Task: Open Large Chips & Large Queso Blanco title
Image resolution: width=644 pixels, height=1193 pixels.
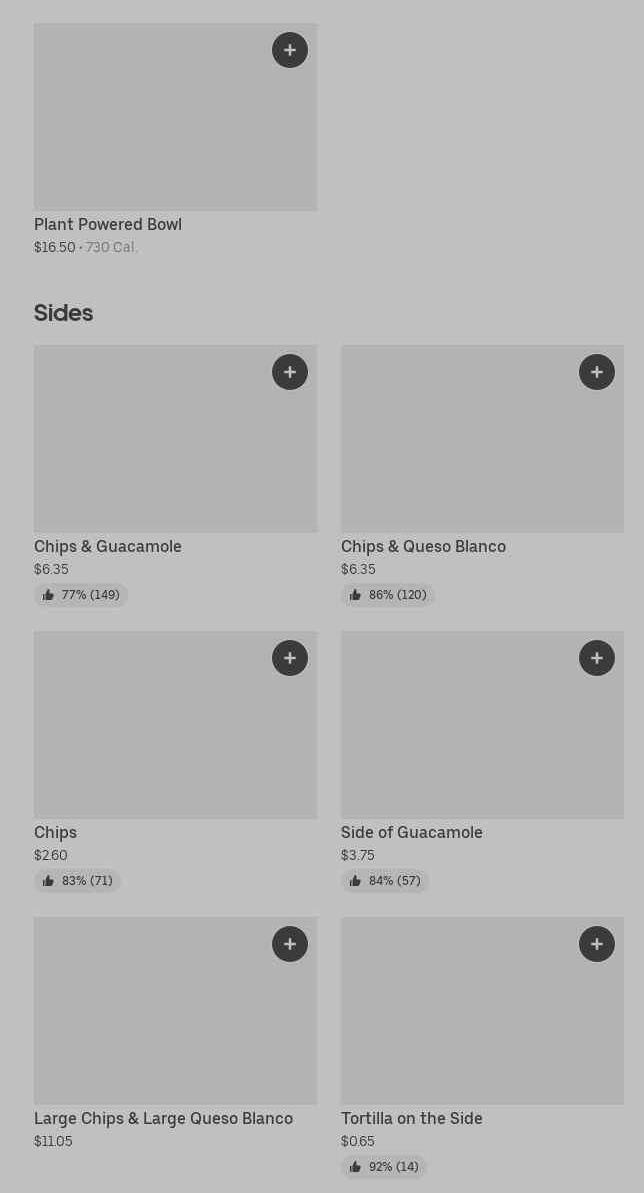Action: (163, 1119)
